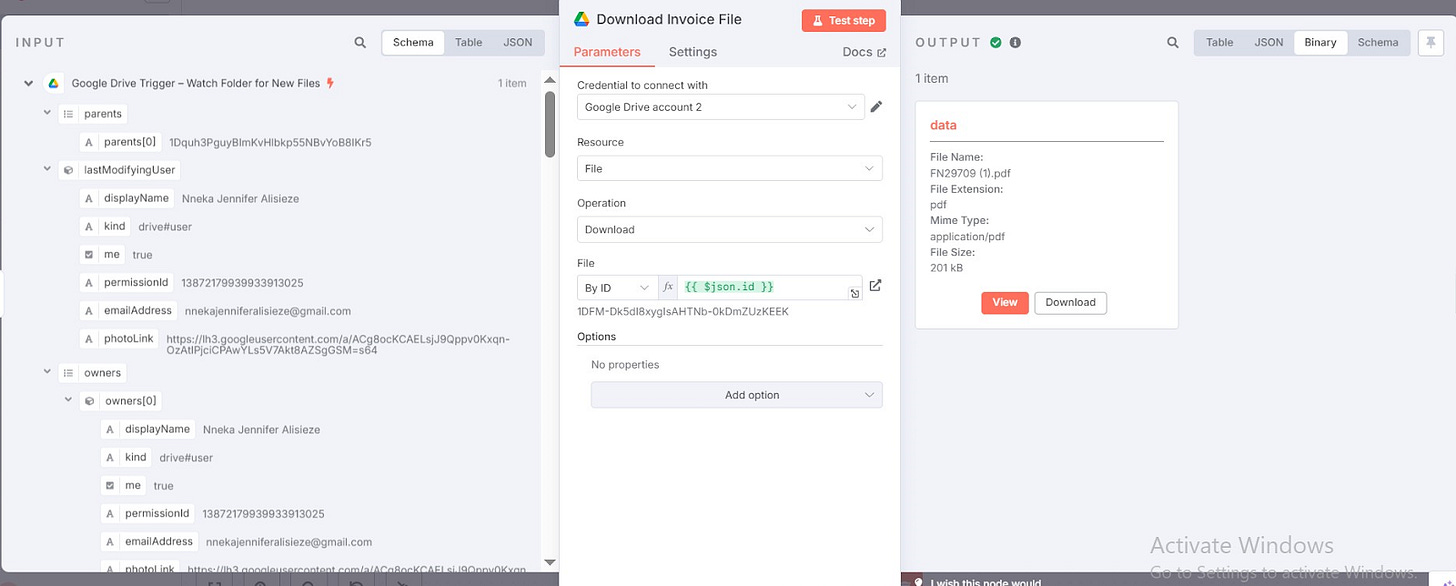
Task: Click the Test step button
Action: pos(844,20)
